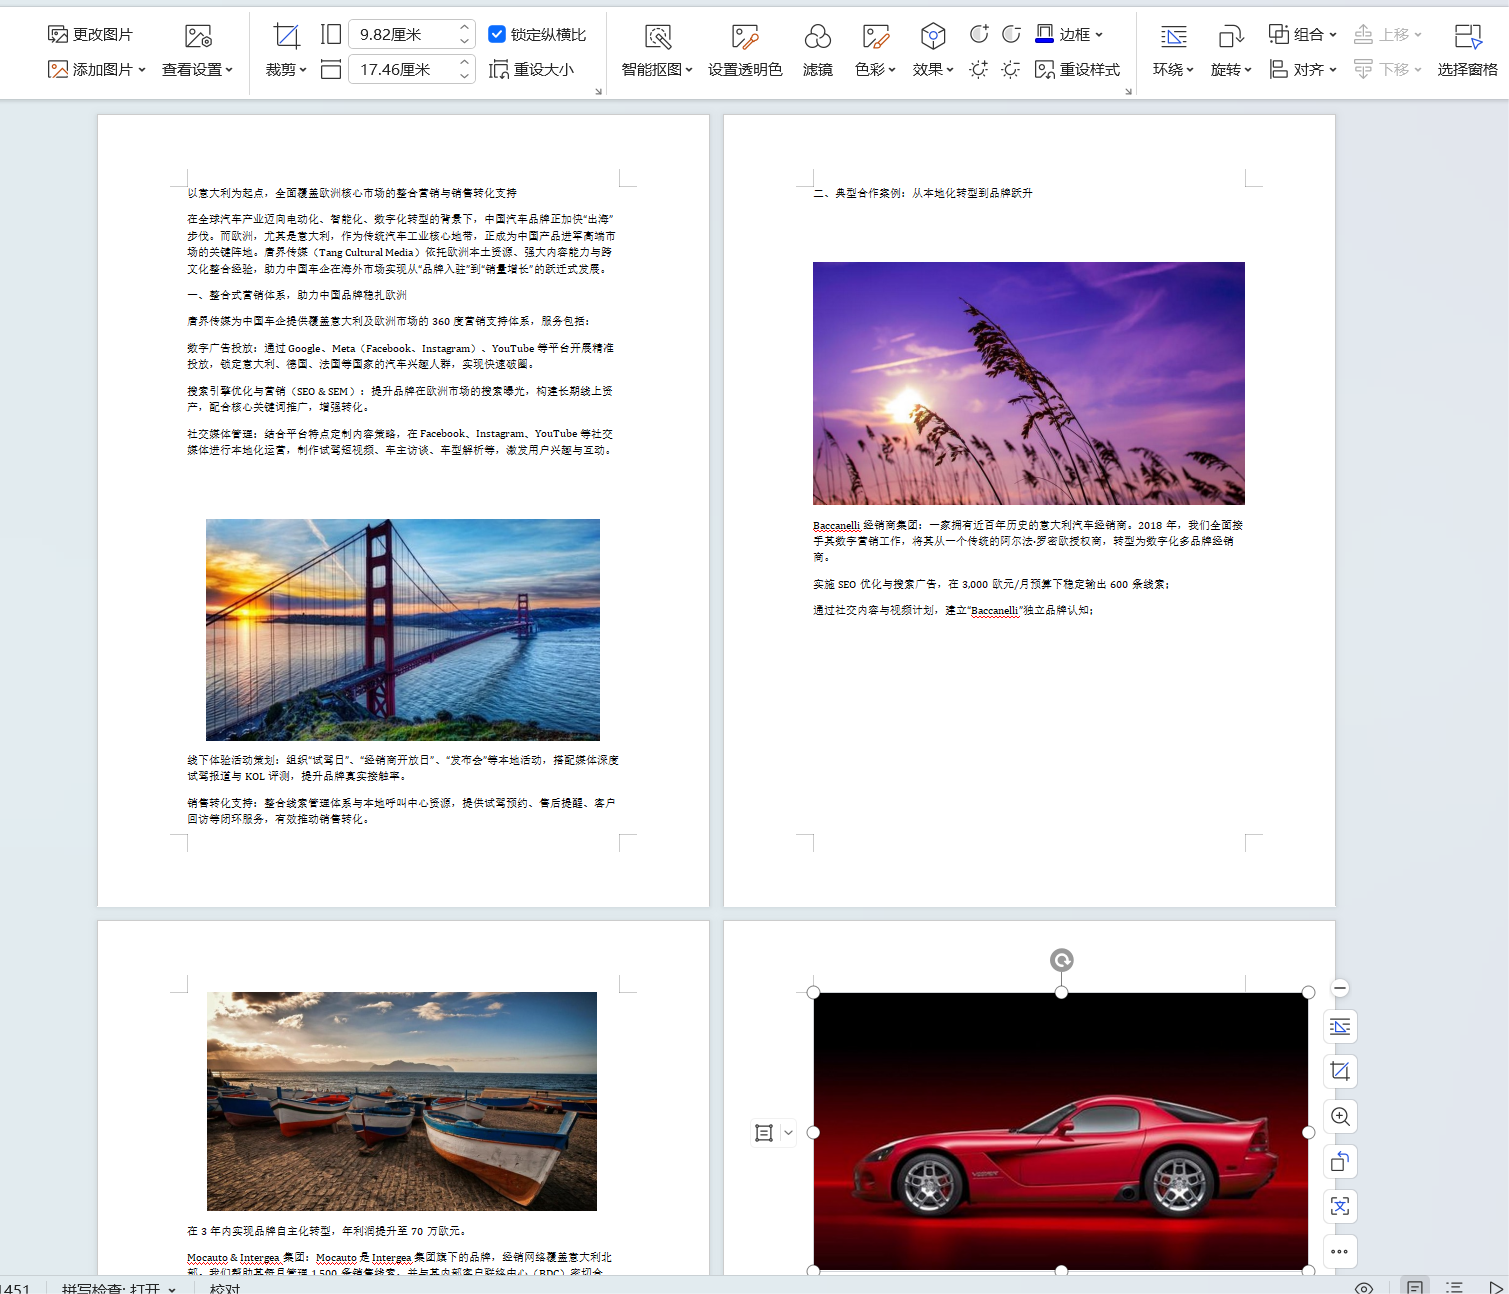Open the 选择窗格 selection pane
The width and height of the screenshot is (1509, 1294).
(1467, 52)
